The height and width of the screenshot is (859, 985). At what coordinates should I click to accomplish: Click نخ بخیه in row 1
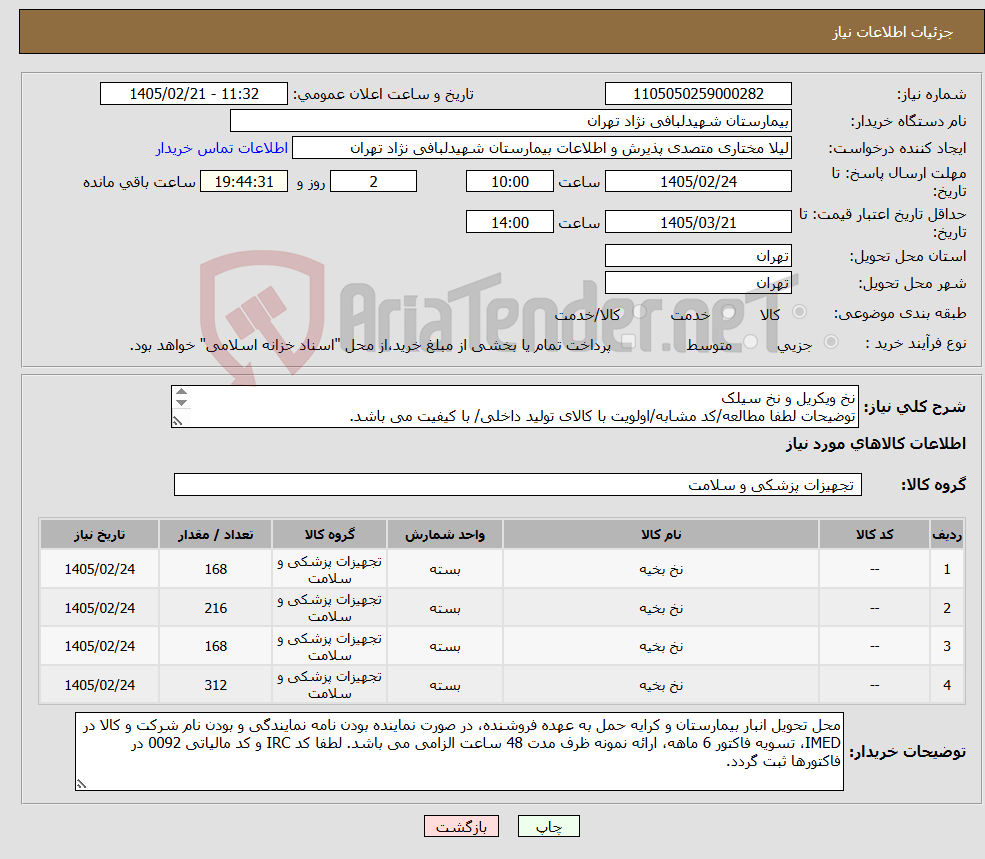tap(661, 569)
